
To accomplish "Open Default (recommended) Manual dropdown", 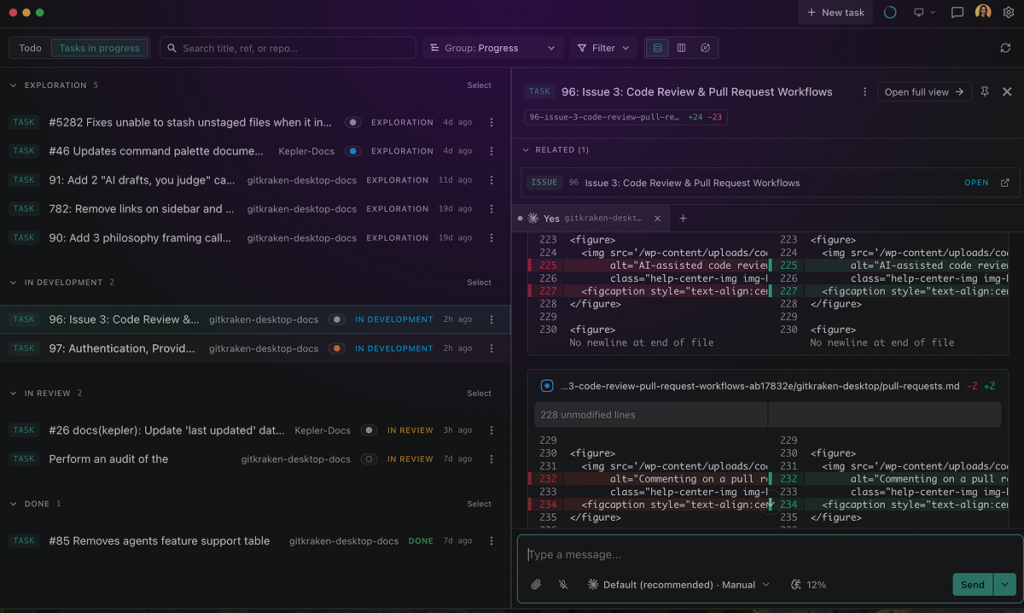I will (679, 585).
